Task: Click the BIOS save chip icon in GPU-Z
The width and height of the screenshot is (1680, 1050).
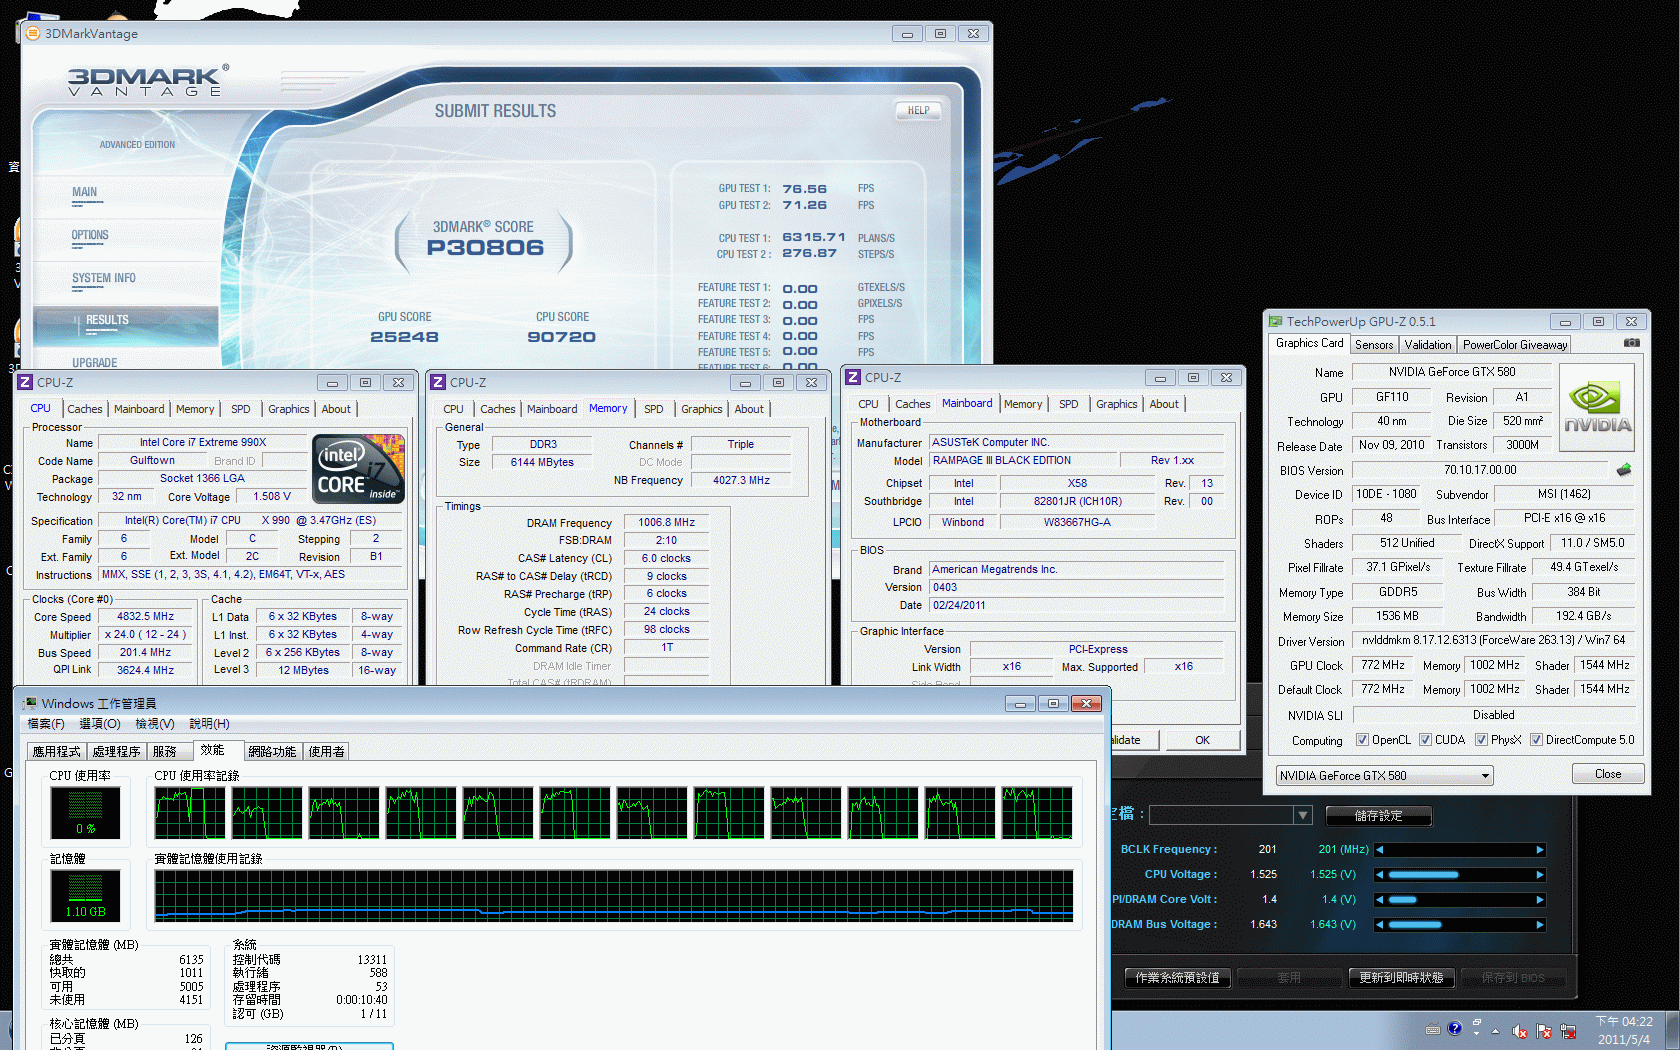Action: tap(1624, 470)
